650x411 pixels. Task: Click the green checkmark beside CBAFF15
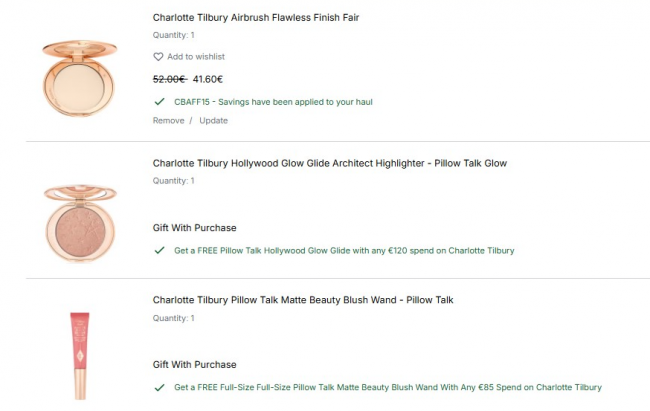click(x=159, y=101)
